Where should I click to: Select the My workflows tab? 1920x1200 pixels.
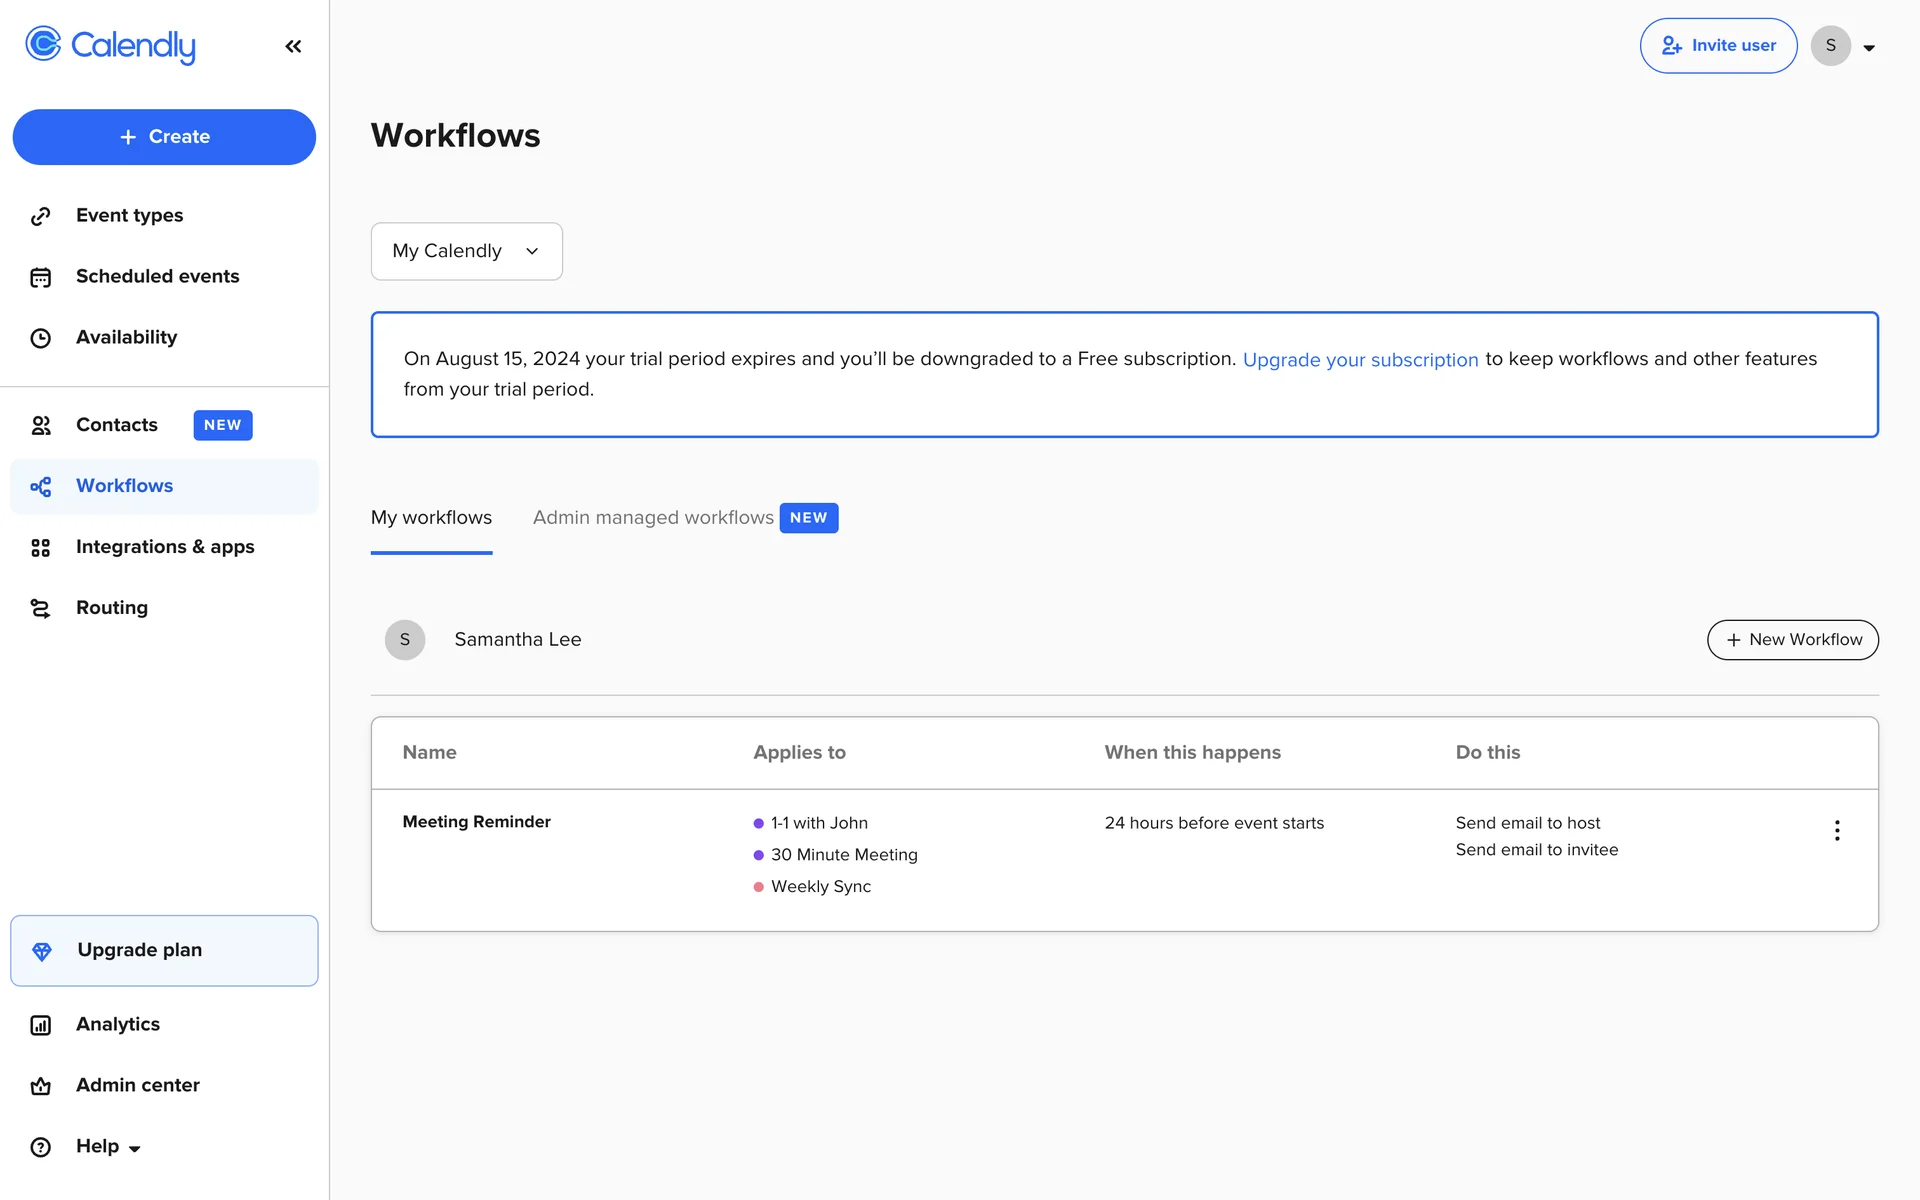click(431, 518)
